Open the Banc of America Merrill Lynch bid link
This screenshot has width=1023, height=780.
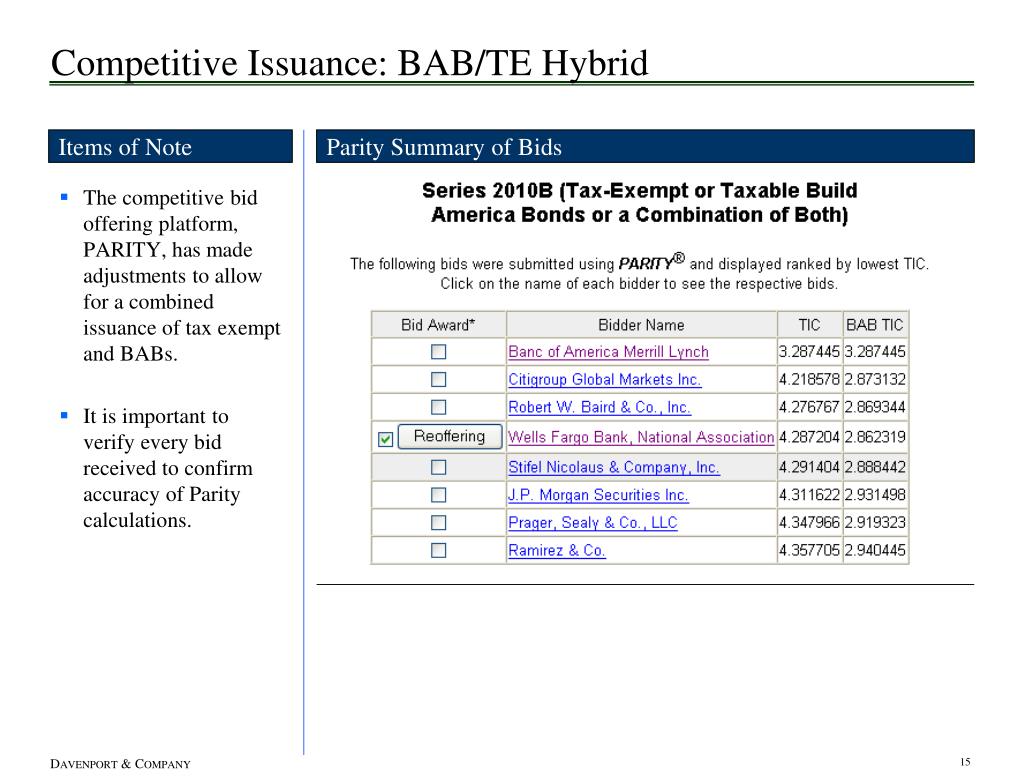pos(608,352)
